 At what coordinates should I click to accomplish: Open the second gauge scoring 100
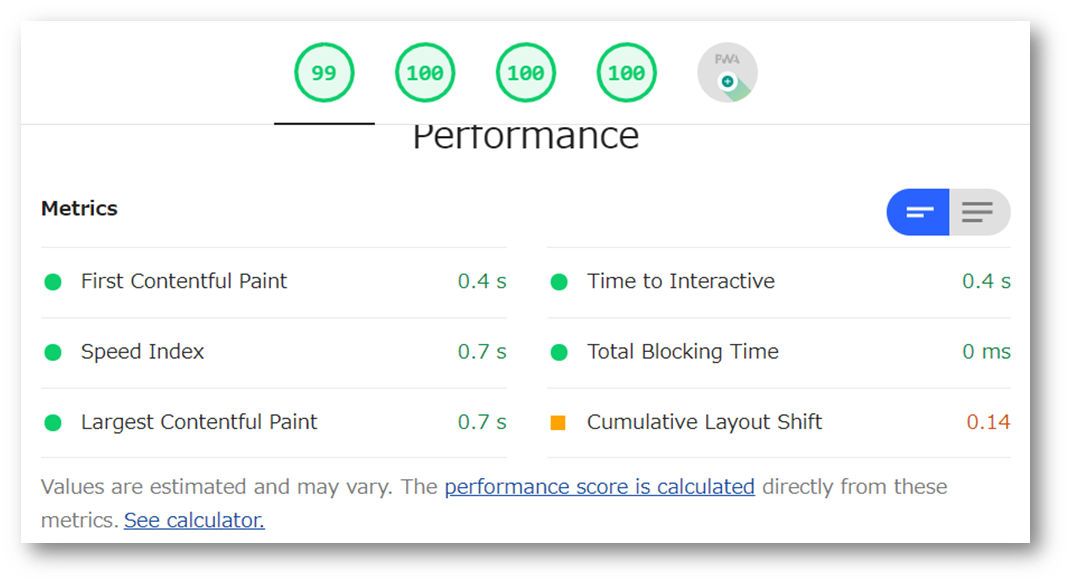425,72
